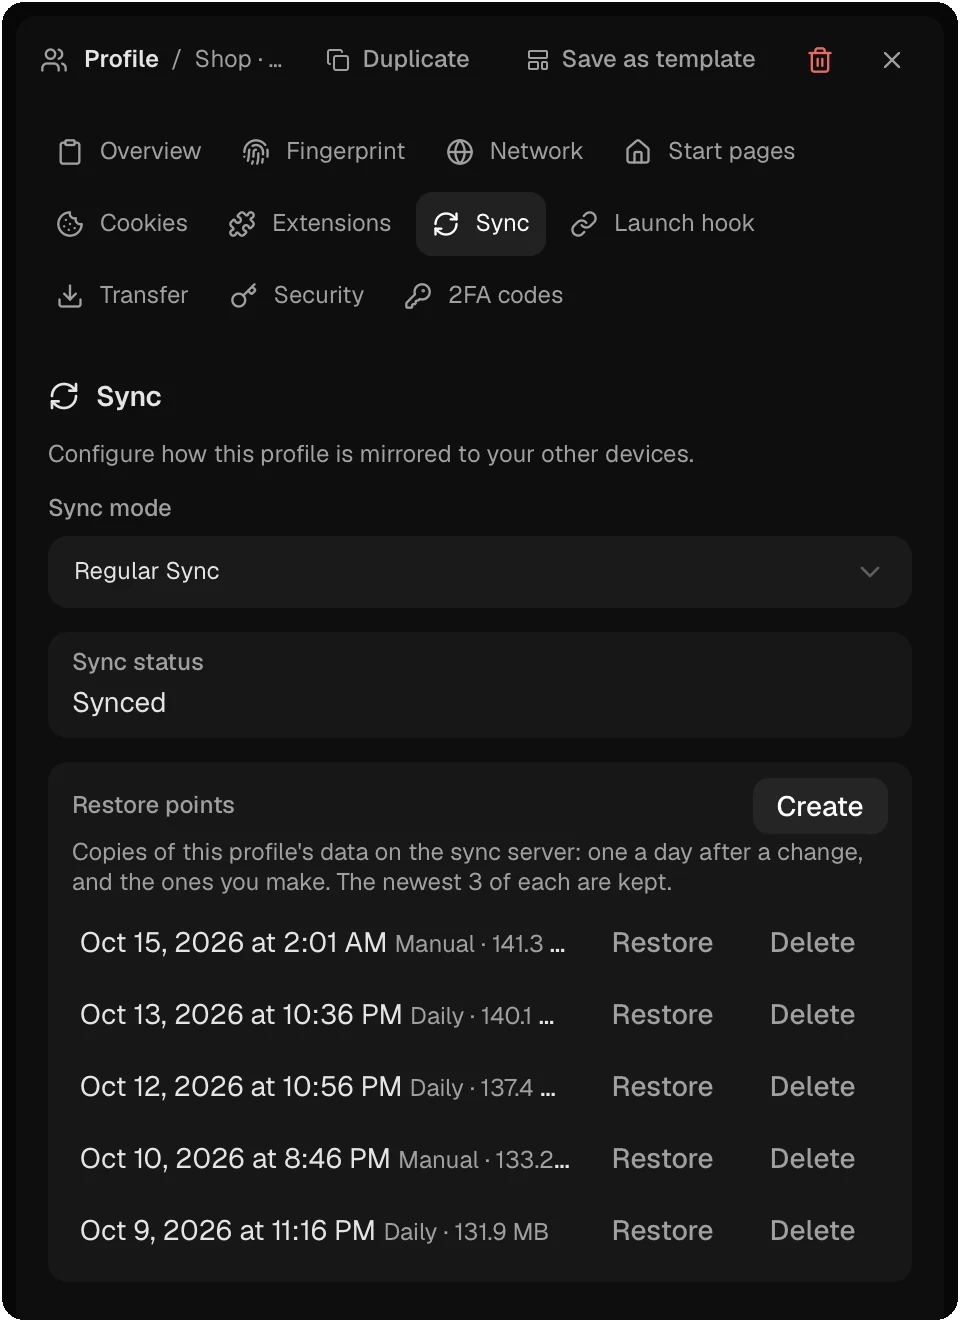Restore the Oct 12, 2026 point
Viewport: 960px width, 1322px height.
662,1087
